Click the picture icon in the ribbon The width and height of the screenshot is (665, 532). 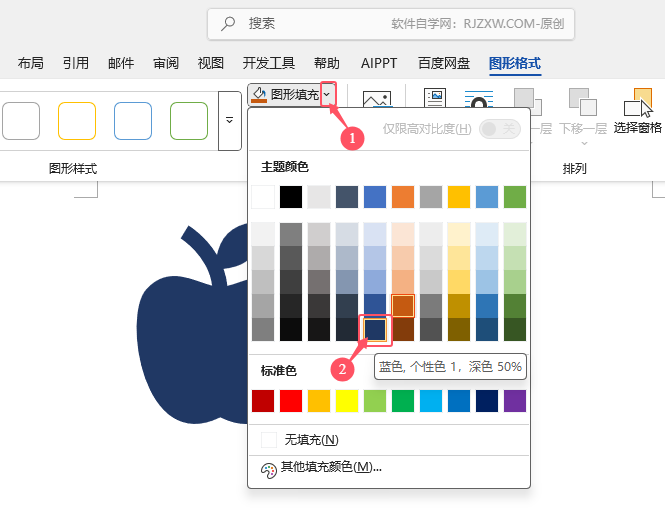[x=377, y=99]
